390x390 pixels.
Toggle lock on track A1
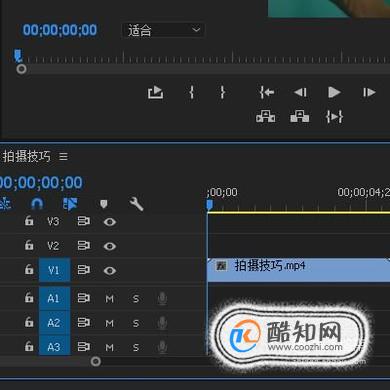(x=29, y=298)
